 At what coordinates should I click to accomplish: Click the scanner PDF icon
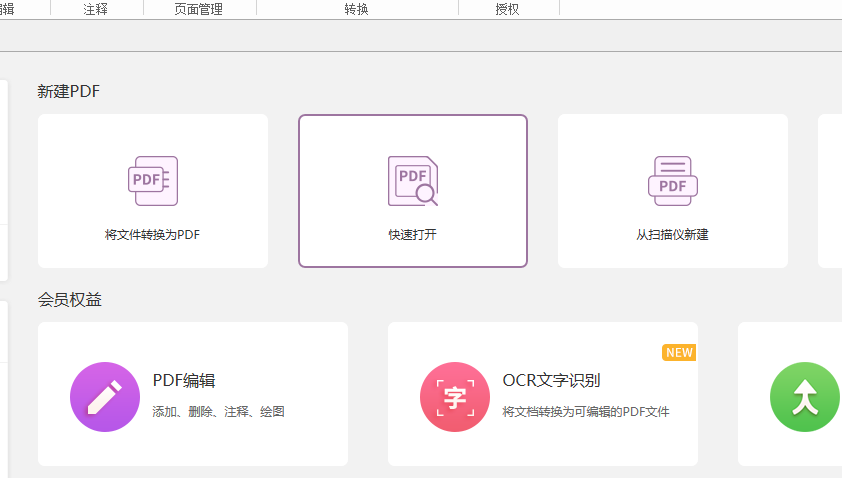[x=673, y=181]
